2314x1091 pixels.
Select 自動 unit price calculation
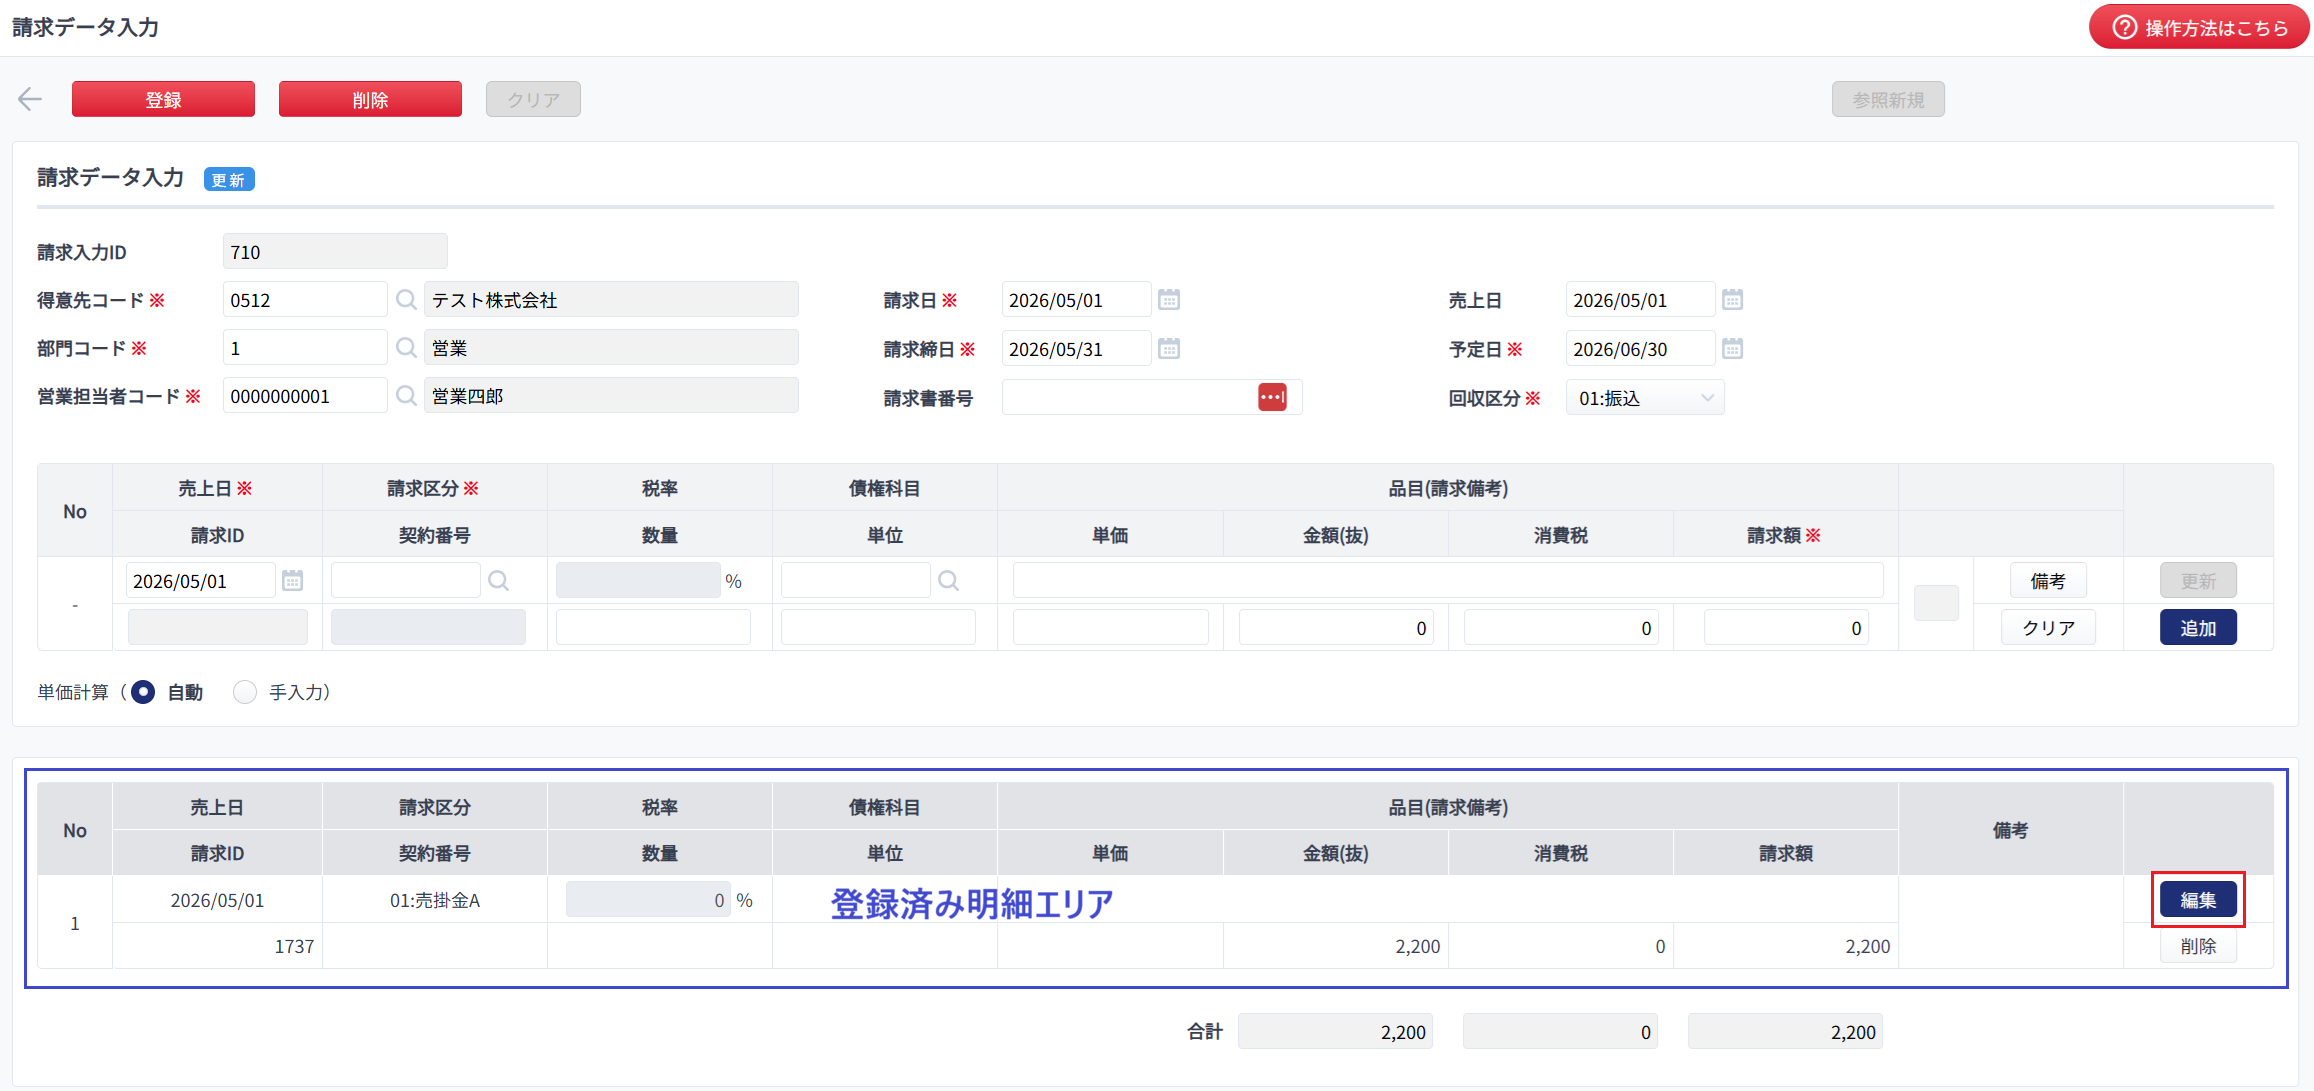tap(143, 692)
